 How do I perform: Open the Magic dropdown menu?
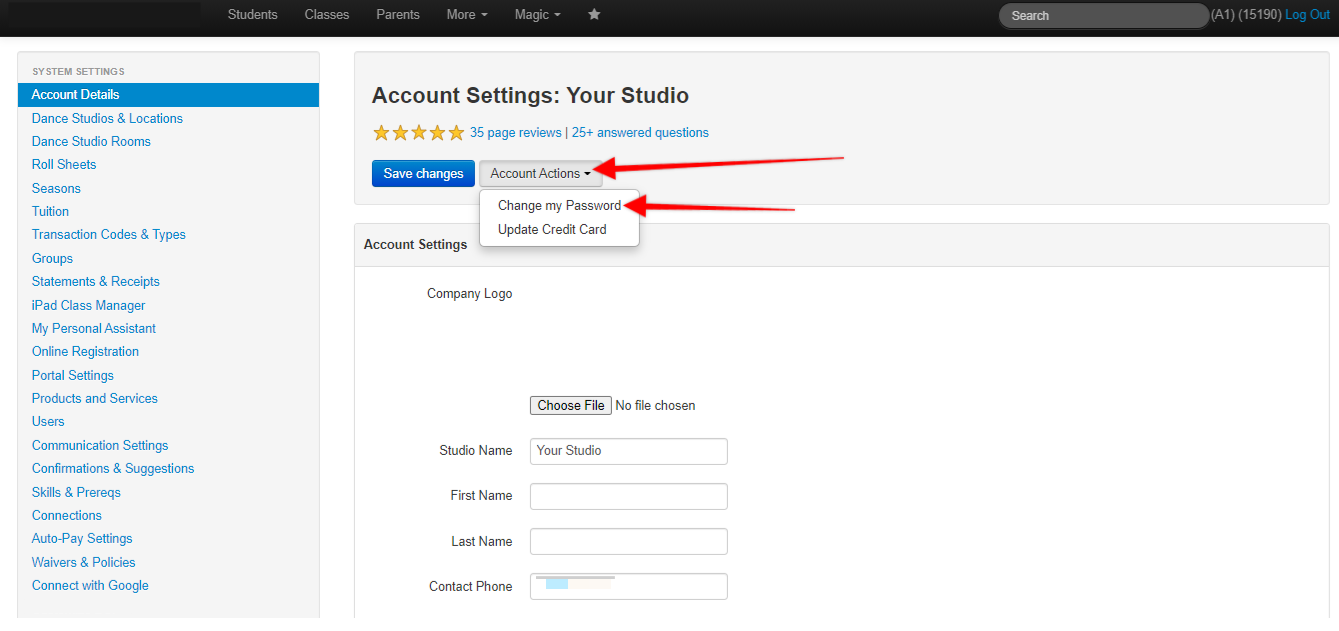point(537,15)
